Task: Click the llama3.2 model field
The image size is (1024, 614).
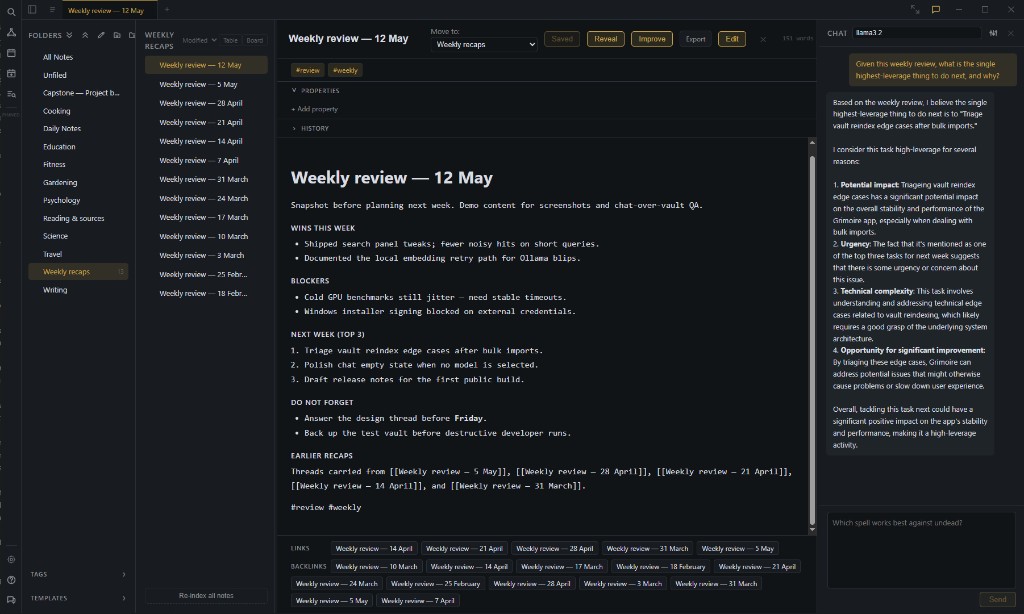Action: click(916, 33)
